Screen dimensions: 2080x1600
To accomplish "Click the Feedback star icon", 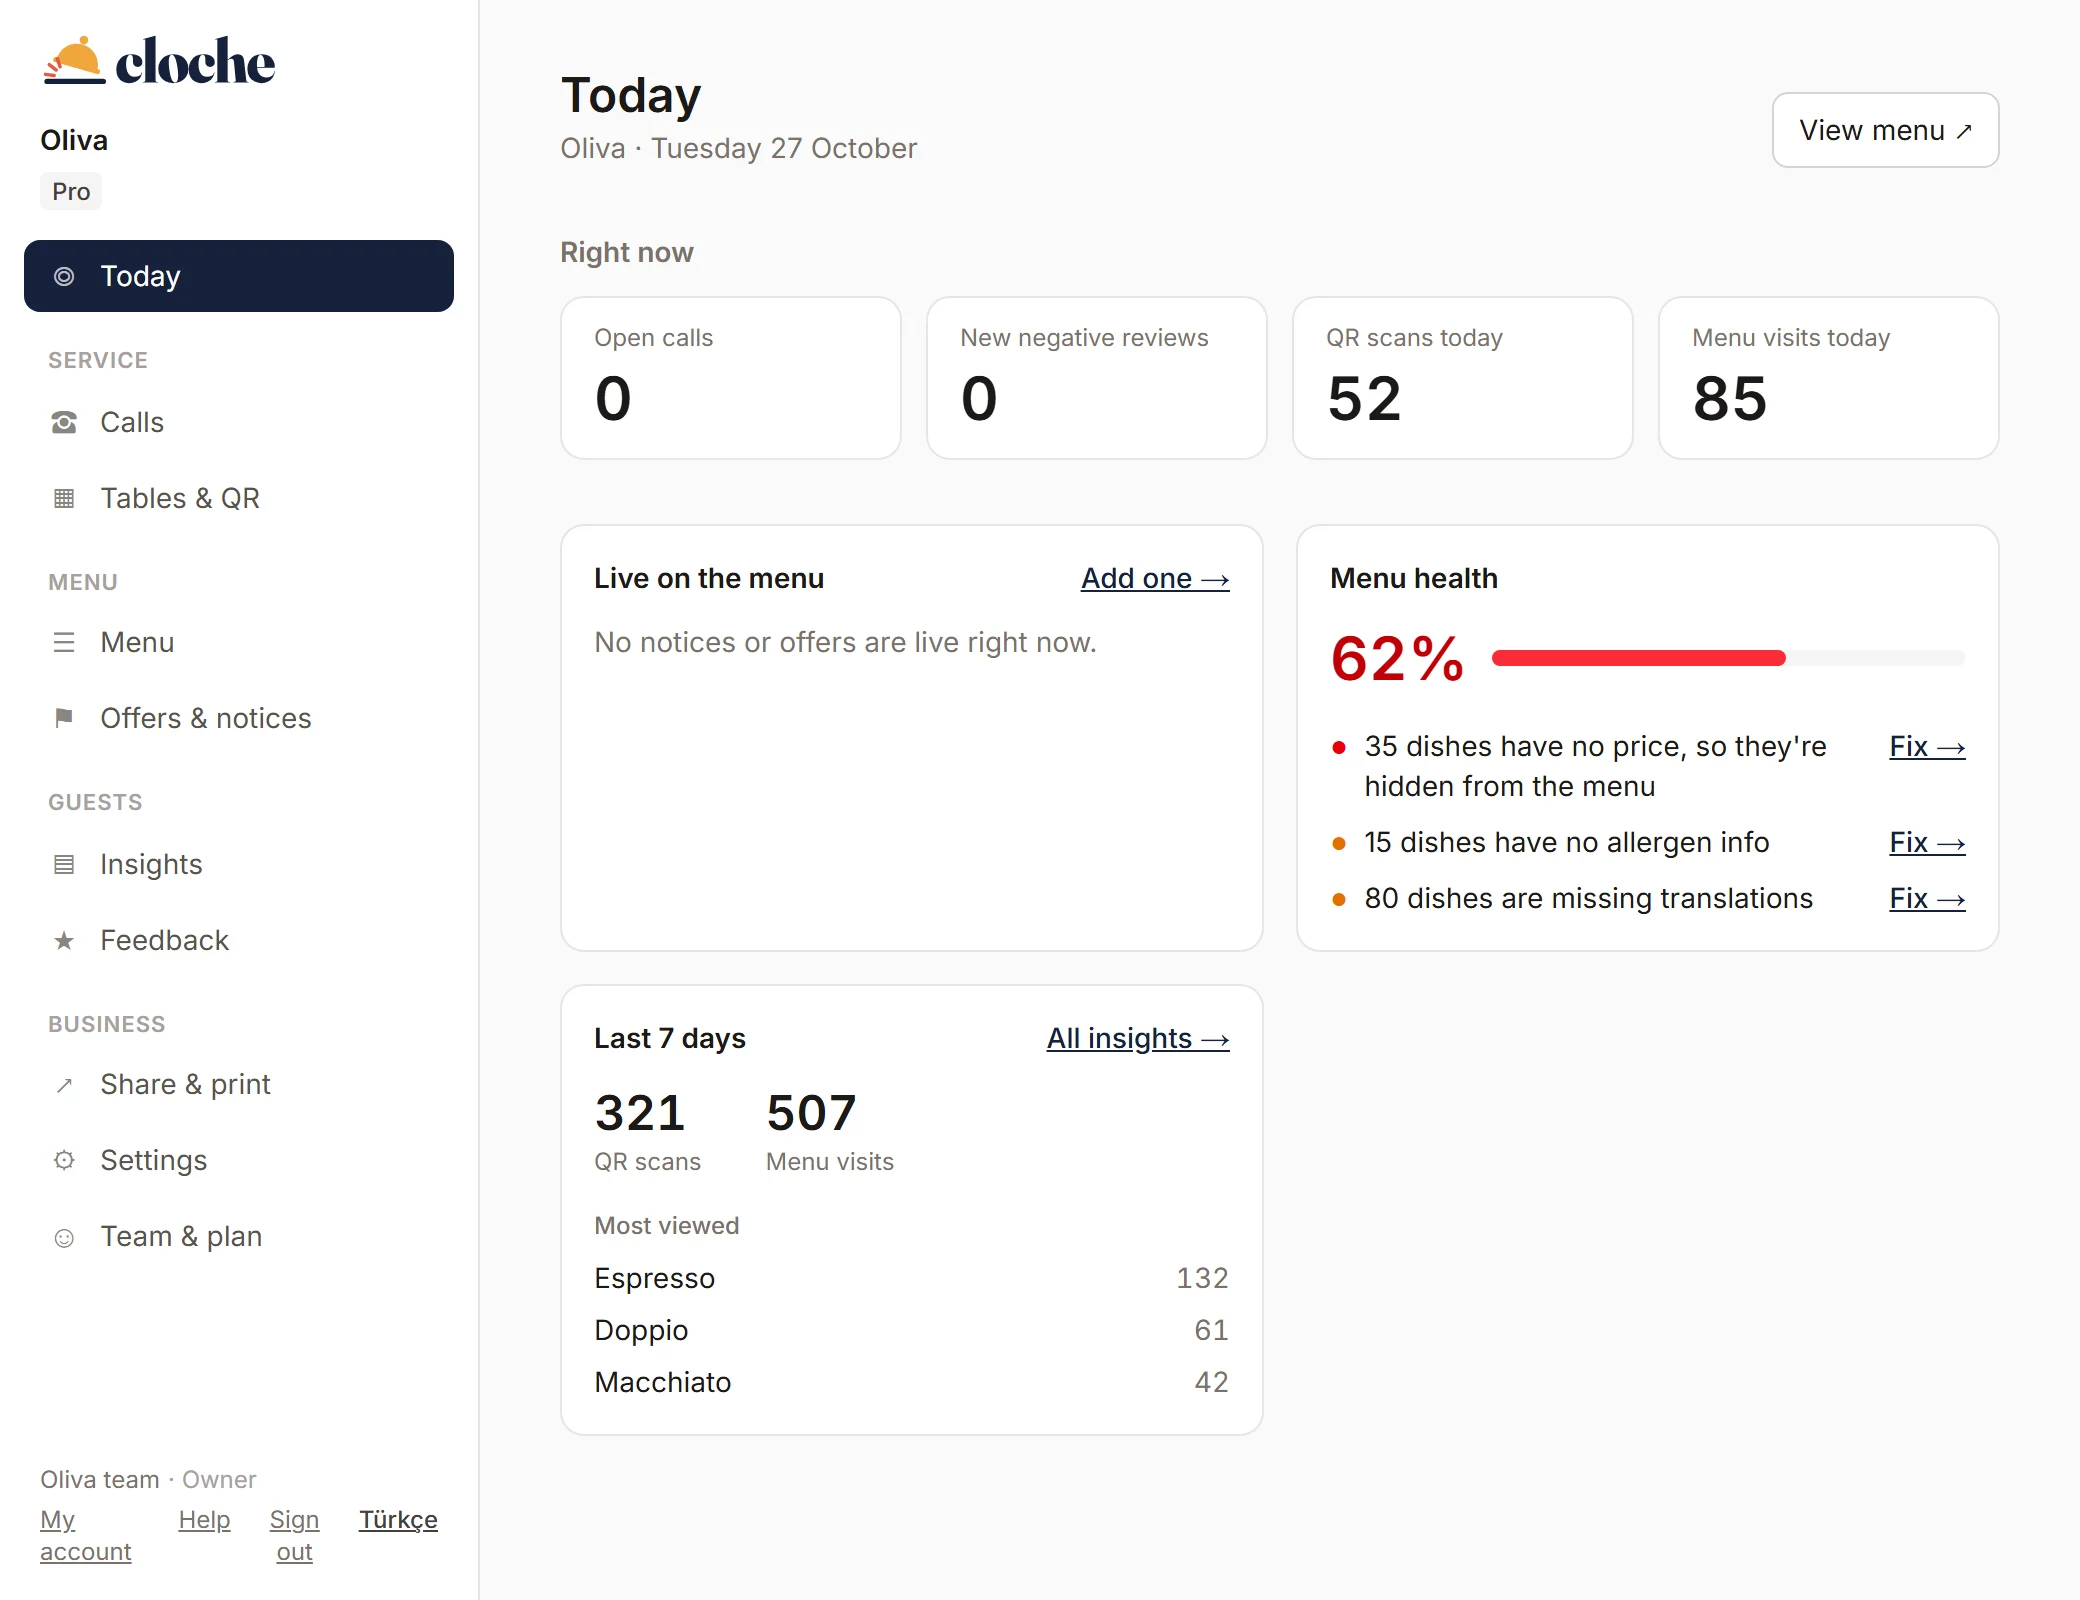I will 64,940.
